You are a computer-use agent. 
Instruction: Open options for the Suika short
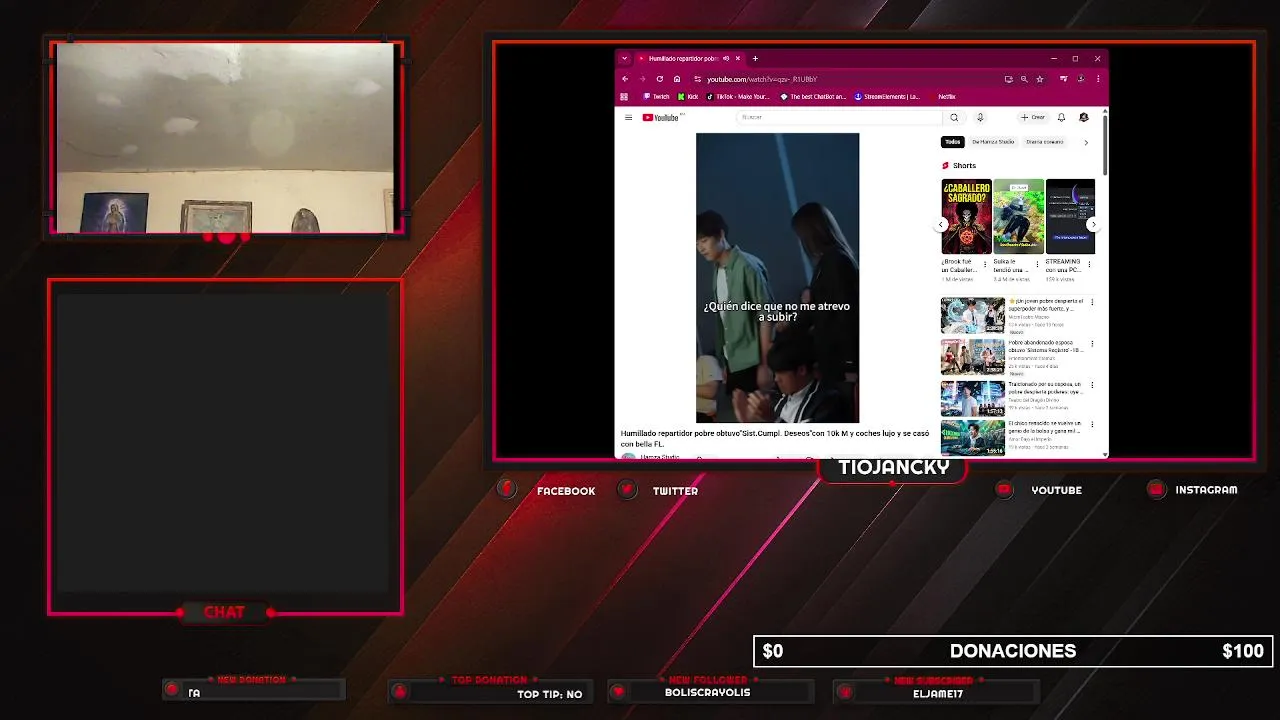[x=1037, y=265]
